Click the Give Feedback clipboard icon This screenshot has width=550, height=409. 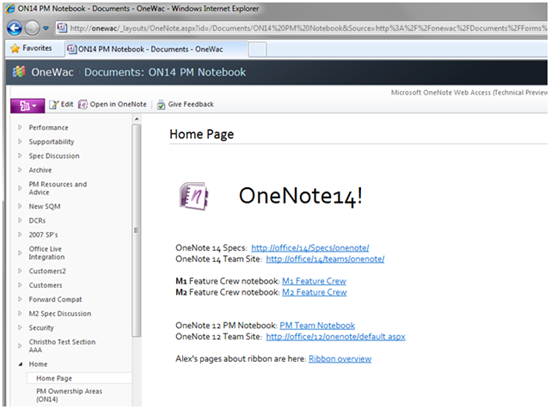[161, 105]
